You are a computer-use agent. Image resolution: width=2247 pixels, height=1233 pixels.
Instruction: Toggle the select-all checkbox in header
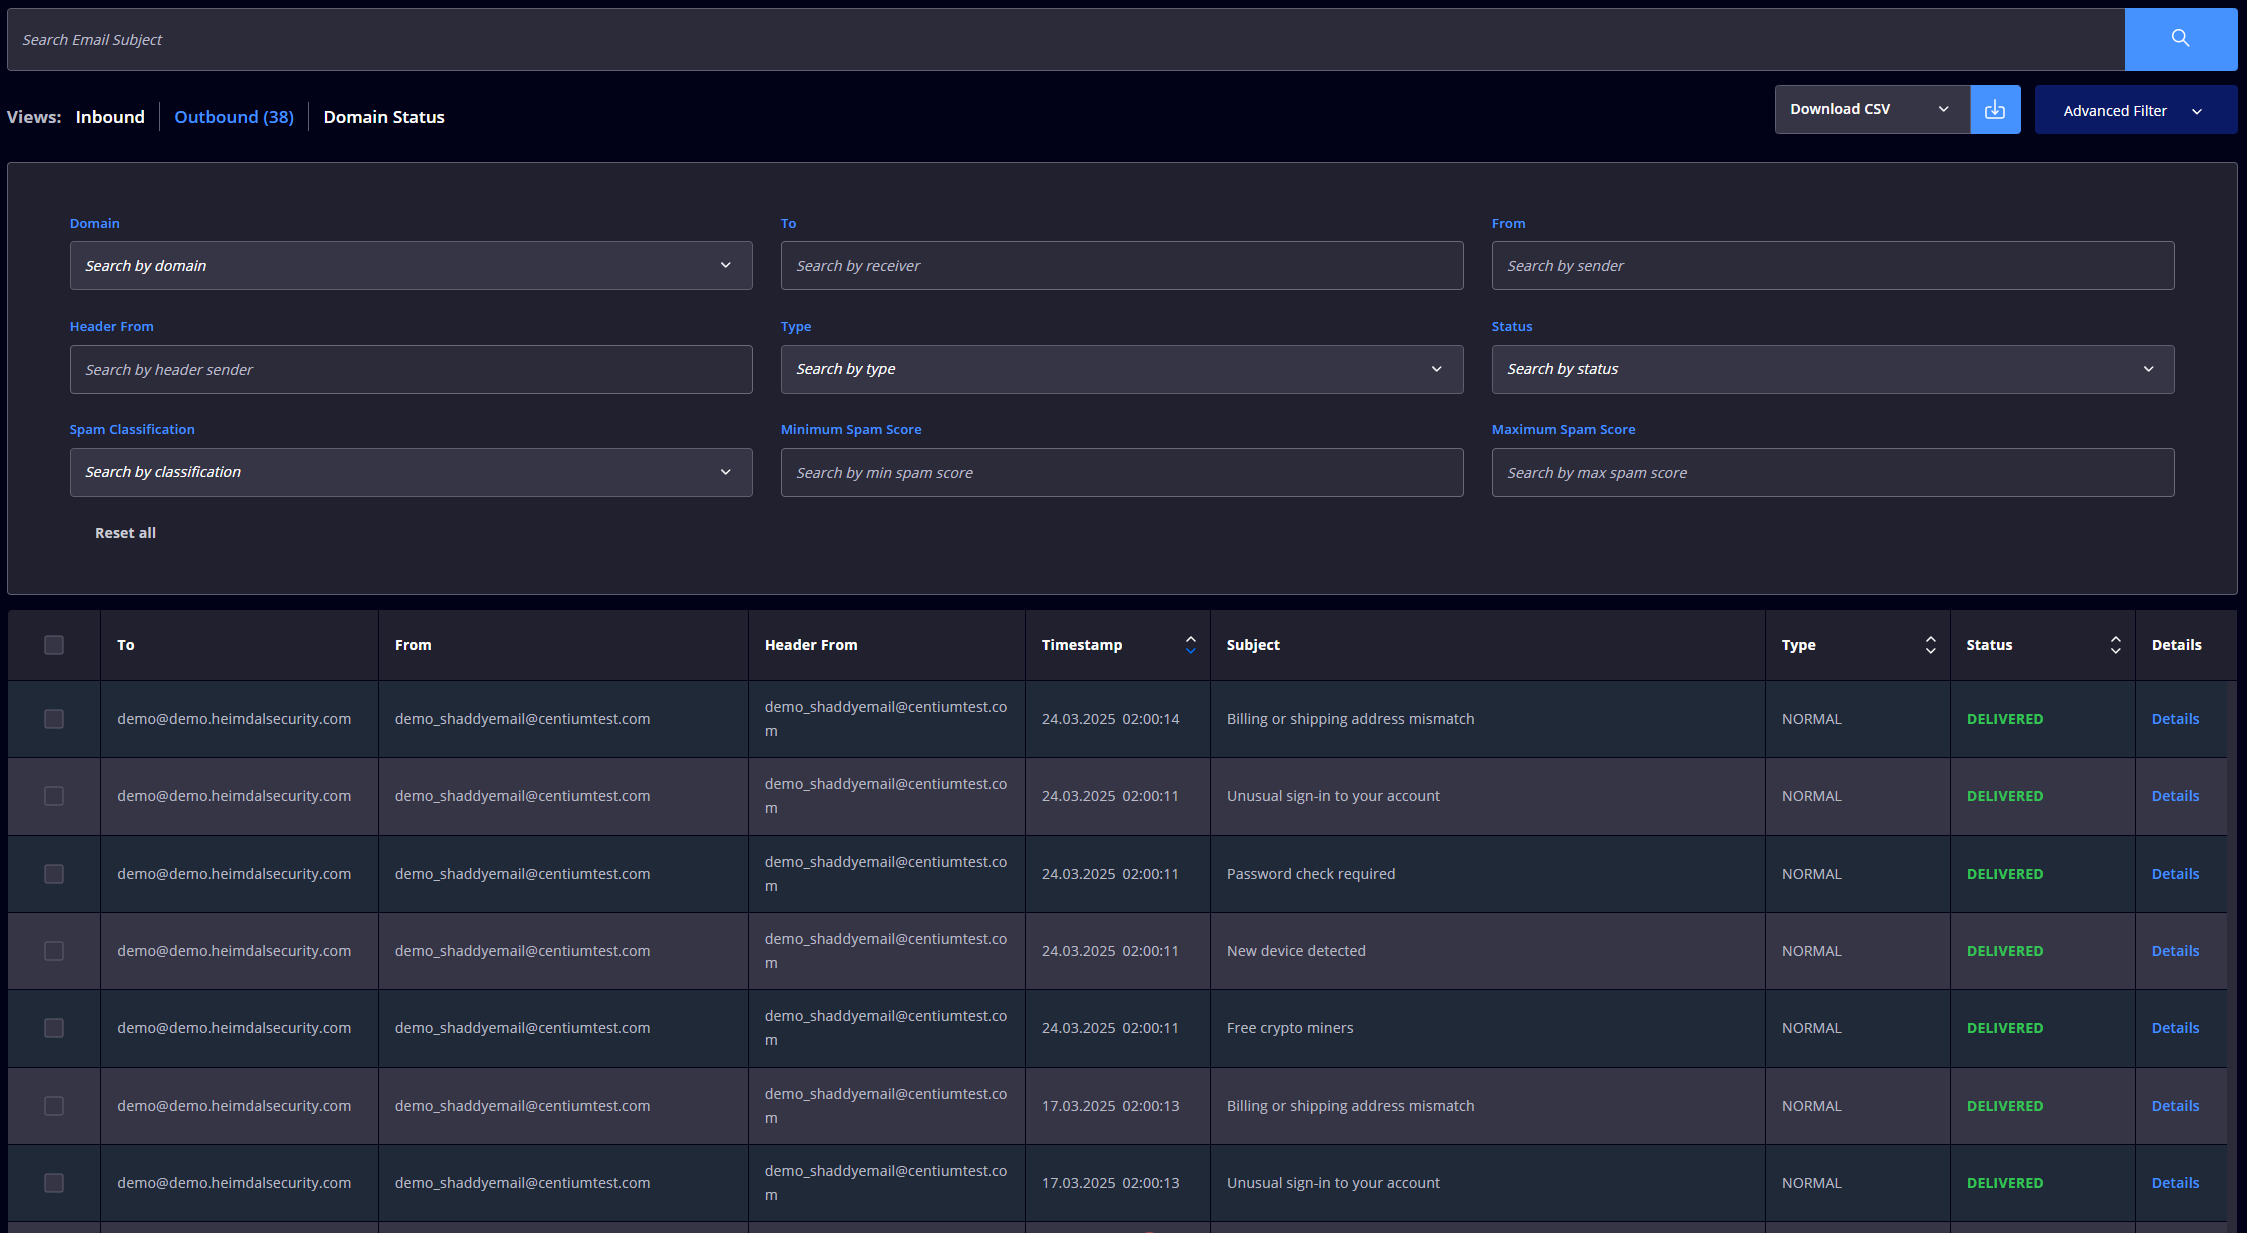pos(54,645)
